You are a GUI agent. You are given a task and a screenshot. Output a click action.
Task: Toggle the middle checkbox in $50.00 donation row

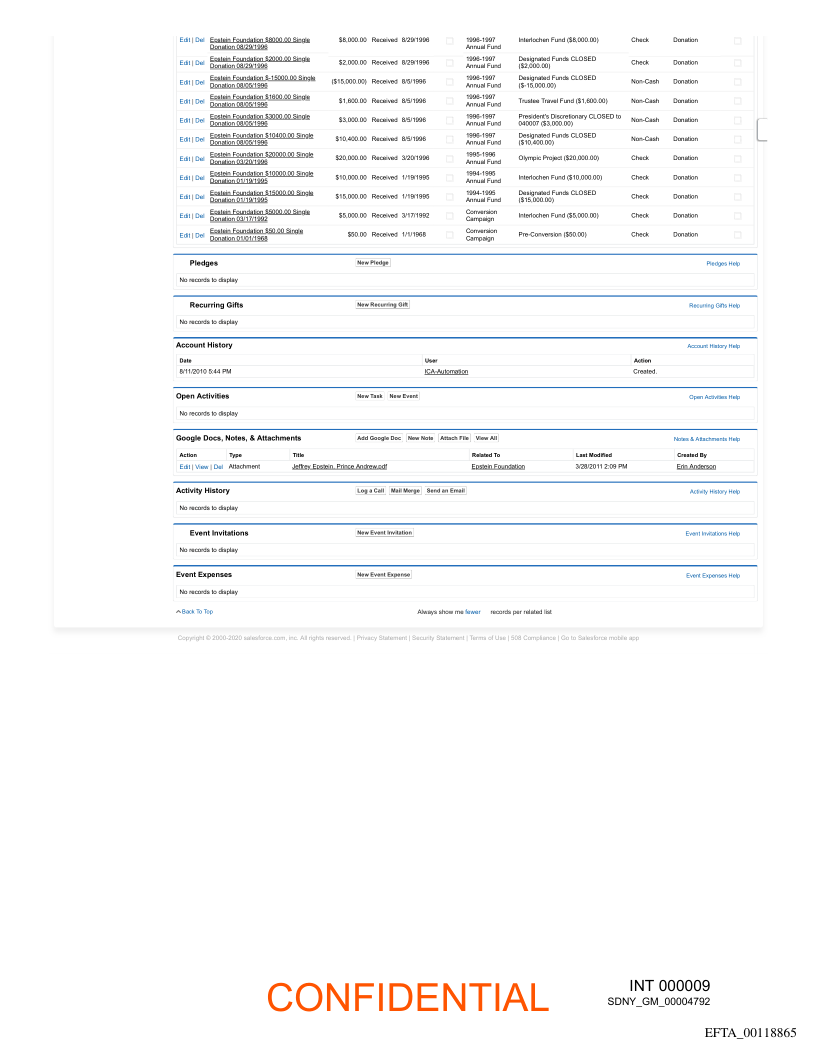tap(449, 235)
